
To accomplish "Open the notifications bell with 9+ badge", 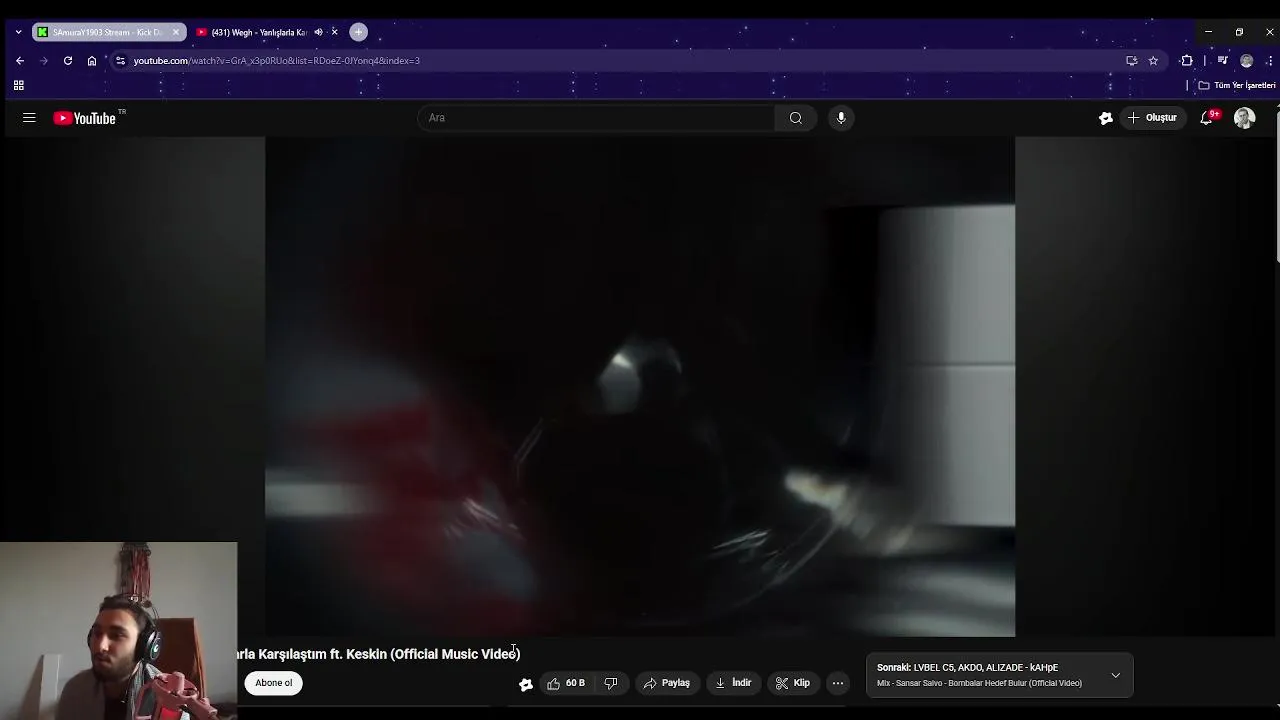I will 1207,118.
